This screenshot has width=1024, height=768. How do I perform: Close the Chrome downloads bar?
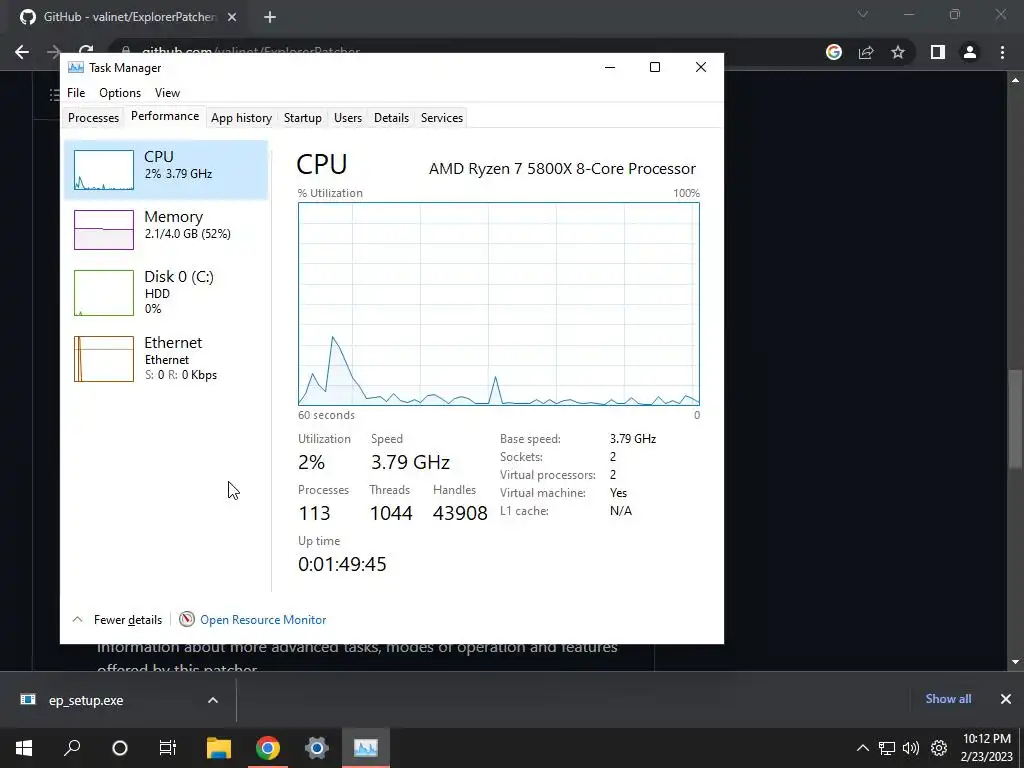1006,699
